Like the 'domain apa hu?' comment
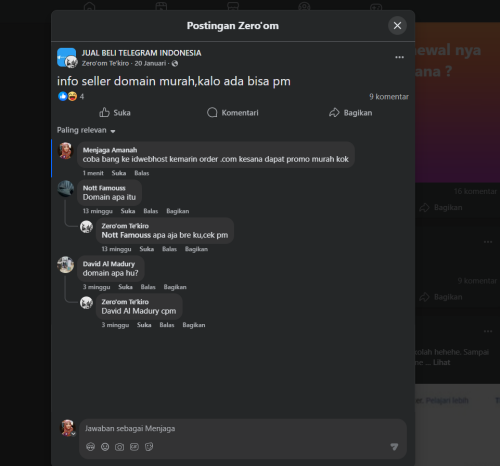The width and height of the screenshot is (500, 466). tap(125, 287)
